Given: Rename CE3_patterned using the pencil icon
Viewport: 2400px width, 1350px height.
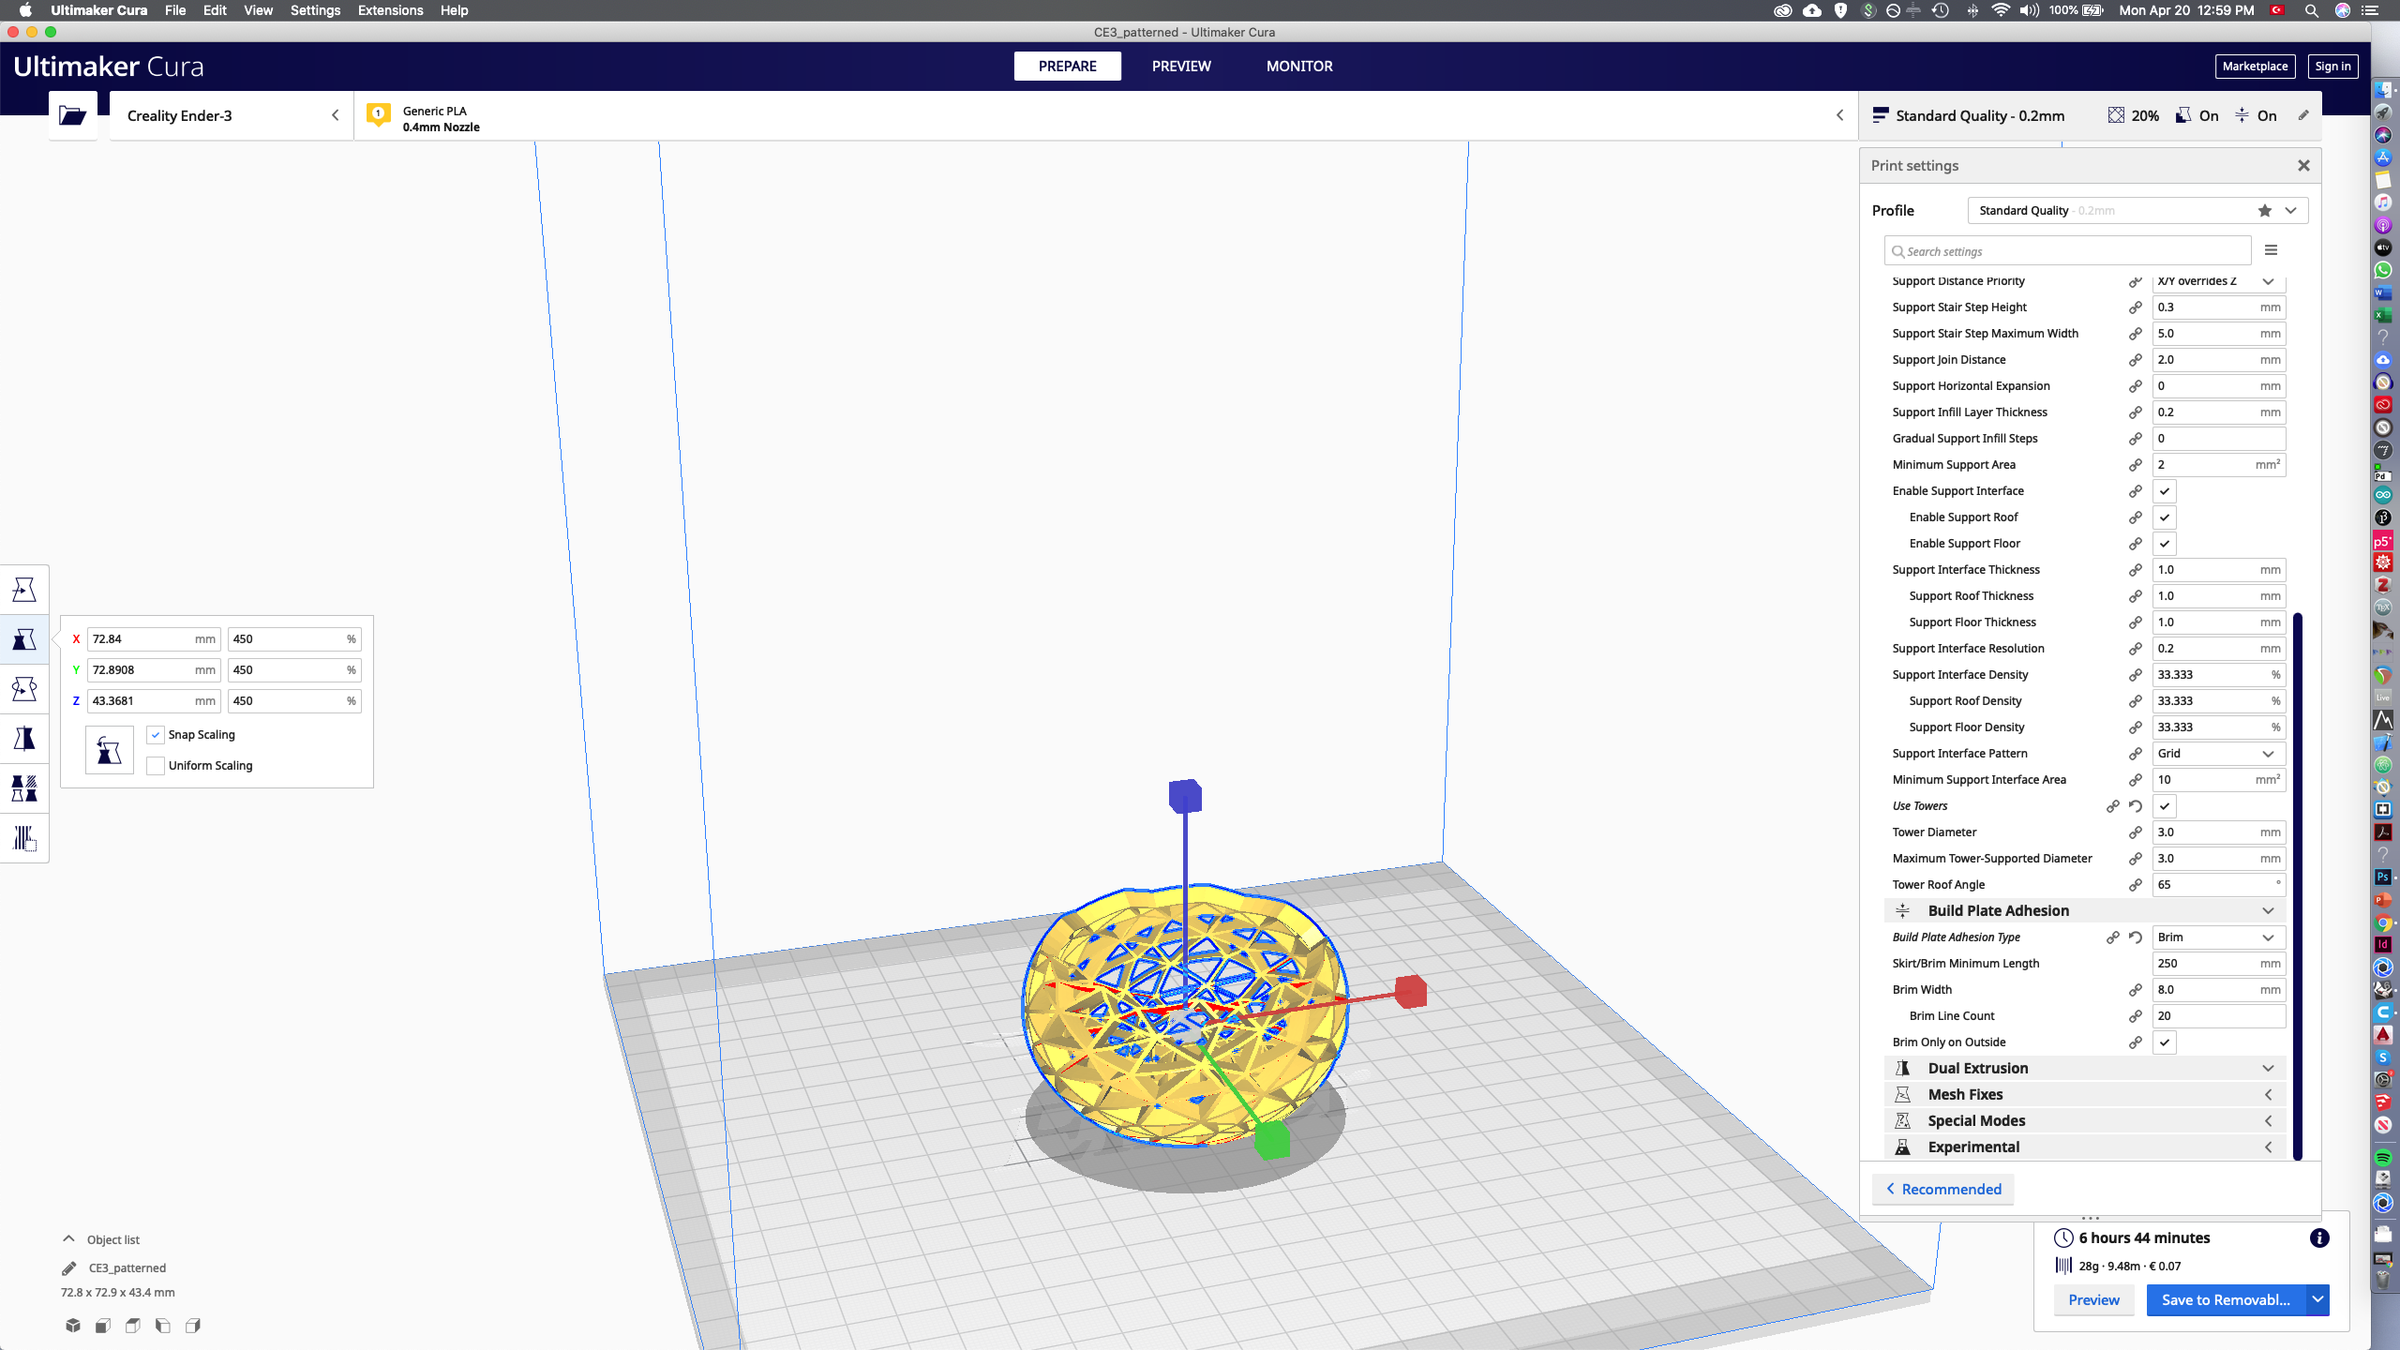Looking at the screenshot, I should (68, 1267).
